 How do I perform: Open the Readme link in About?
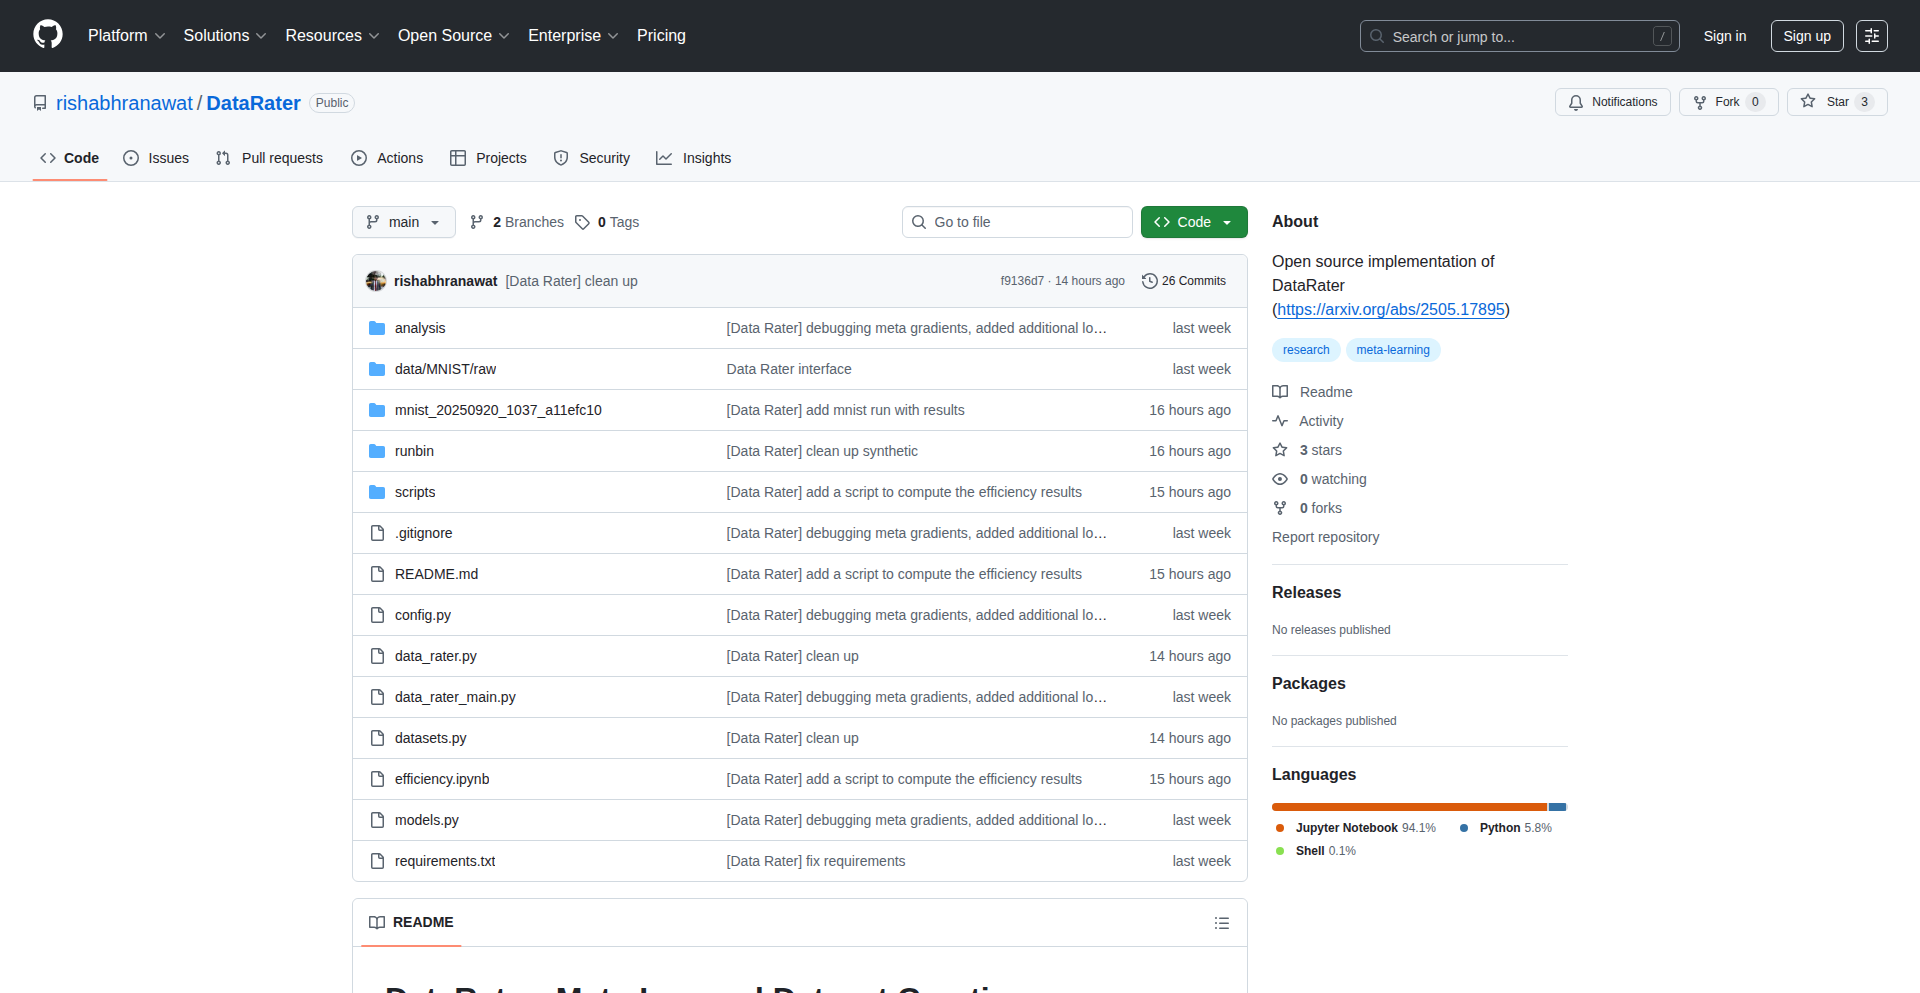pyautogui.click(x=1313, y=392)
